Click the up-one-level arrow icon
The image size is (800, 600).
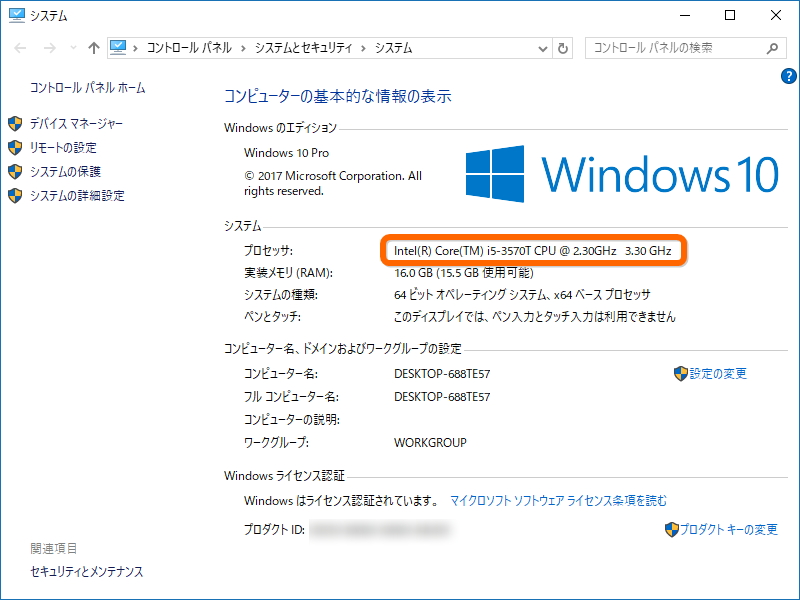(x=93, y=47)
